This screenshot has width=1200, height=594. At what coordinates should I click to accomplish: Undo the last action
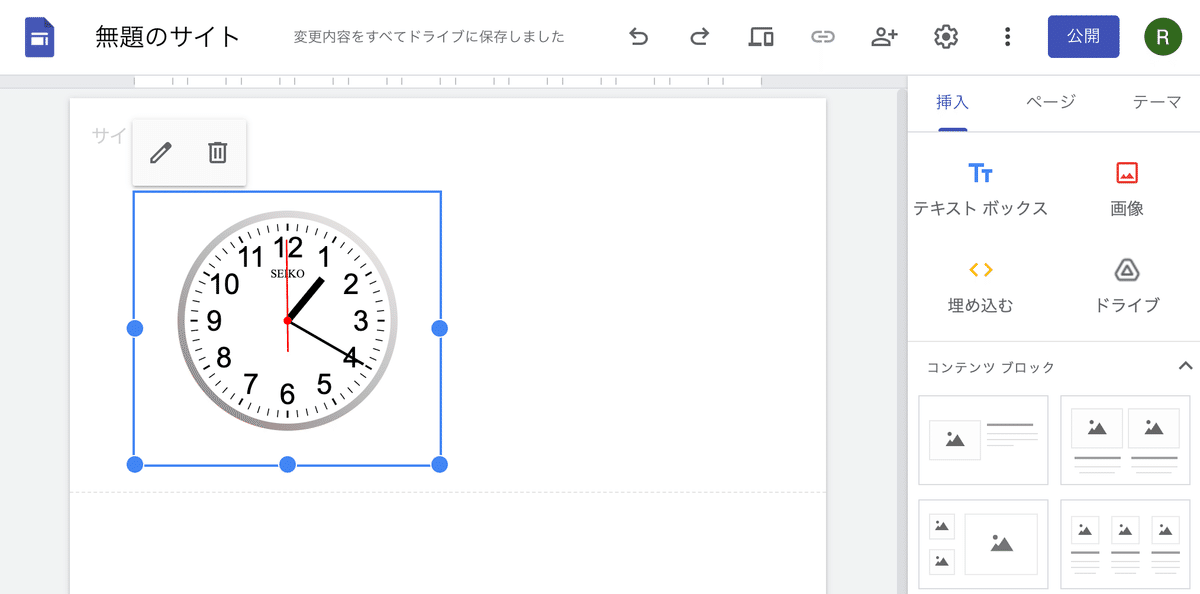[x=639, y=37]
